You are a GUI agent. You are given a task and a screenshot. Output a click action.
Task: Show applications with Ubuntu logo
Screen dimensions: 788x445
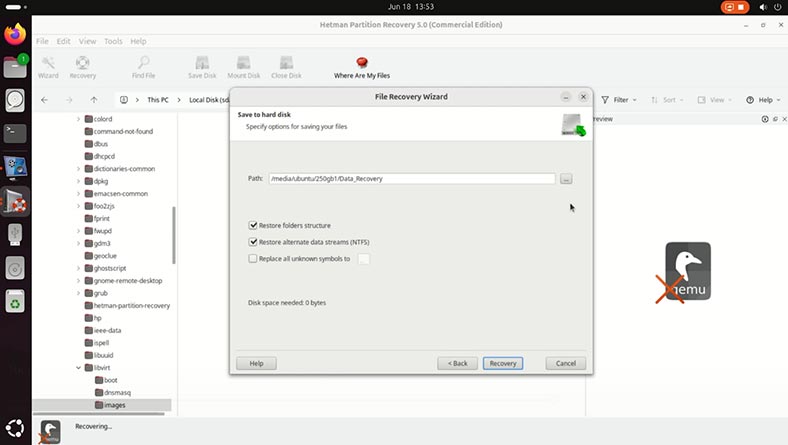[x=15, y=428]
